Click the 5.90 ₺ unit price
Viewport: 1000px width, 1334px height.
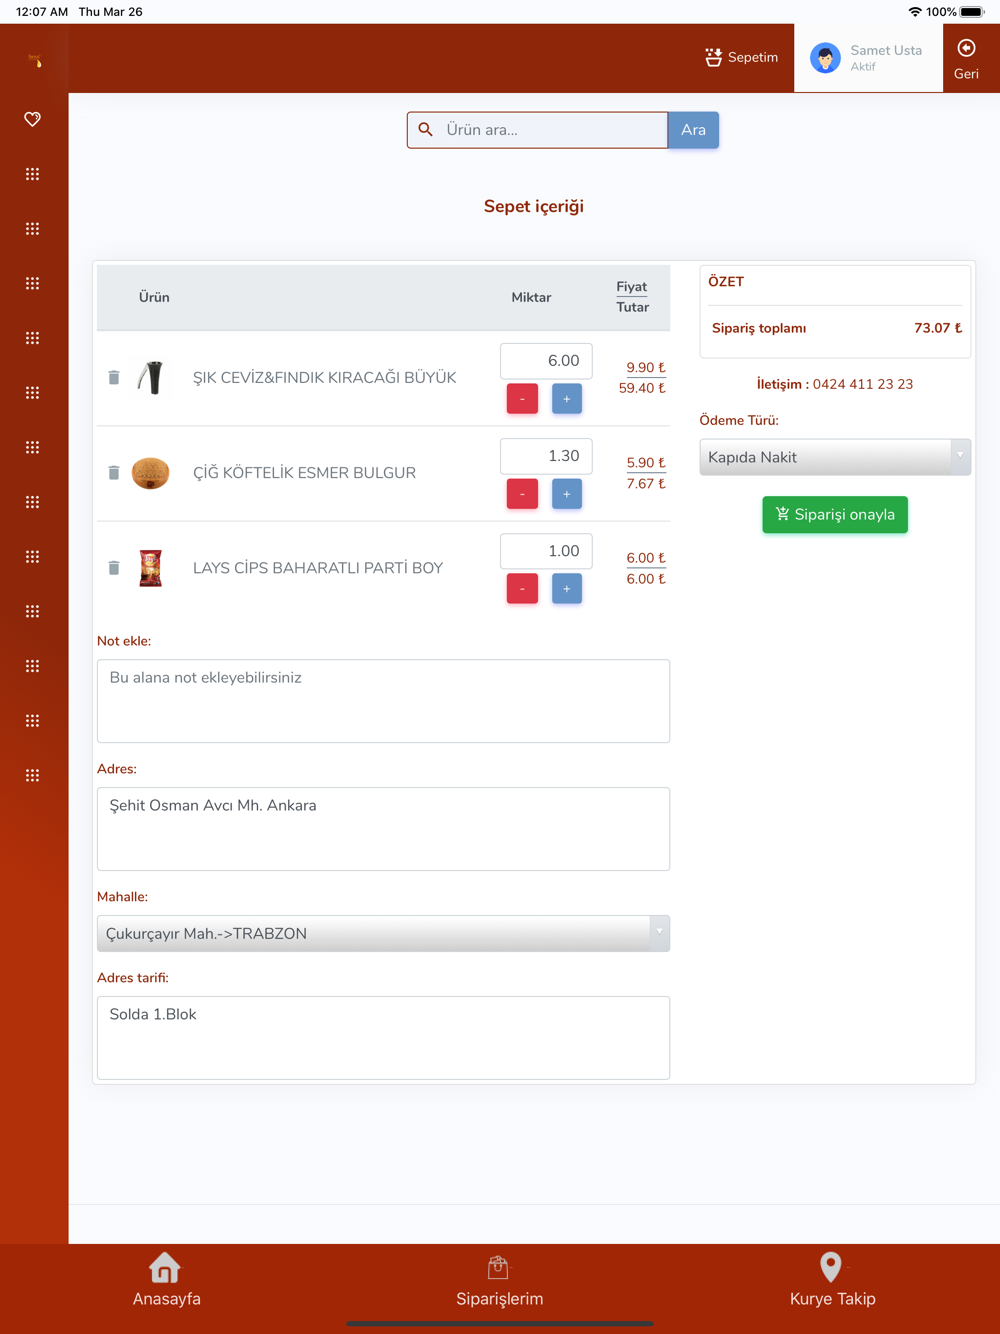tap(646, 462)
